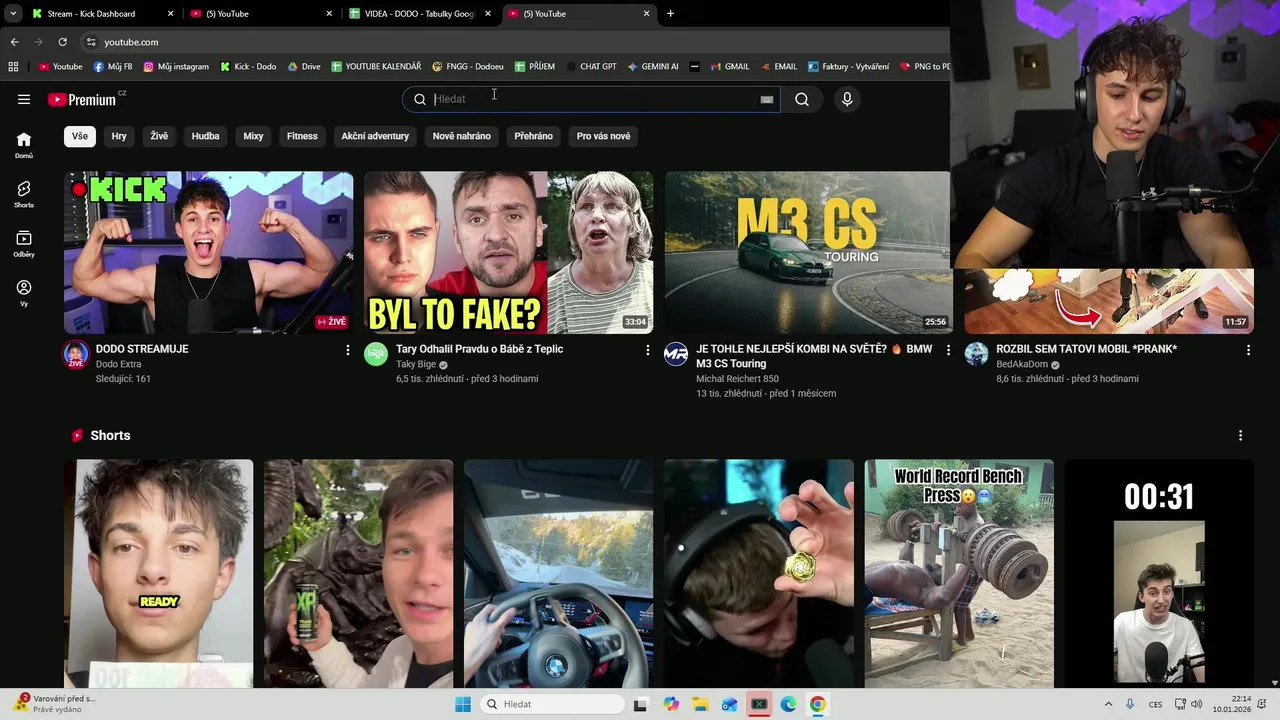The height and width of the screenshot is (720, 1280).
Task: Open the DODO STREAMUJE video title
Action: pos(142,349)
